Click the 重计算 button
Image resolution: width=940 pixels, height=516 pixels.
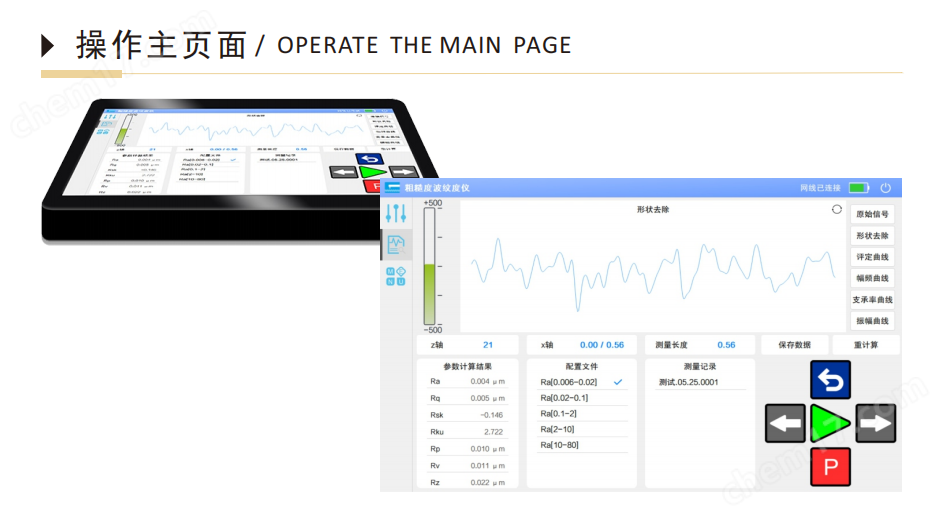866,345
